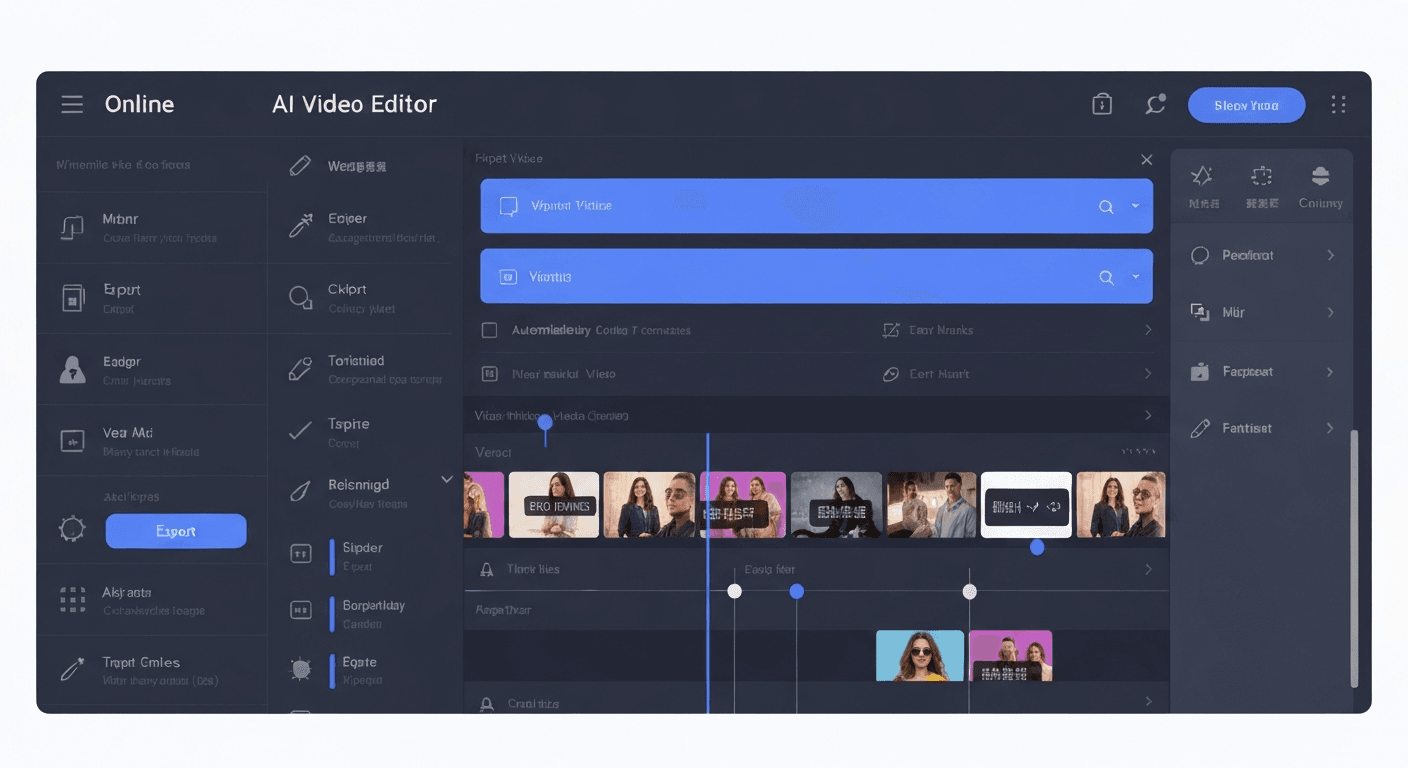Viewport: 1408px width, 768px height.
Task: Select the pink clip thumbnail in the timeline
Action: point(743,504)
